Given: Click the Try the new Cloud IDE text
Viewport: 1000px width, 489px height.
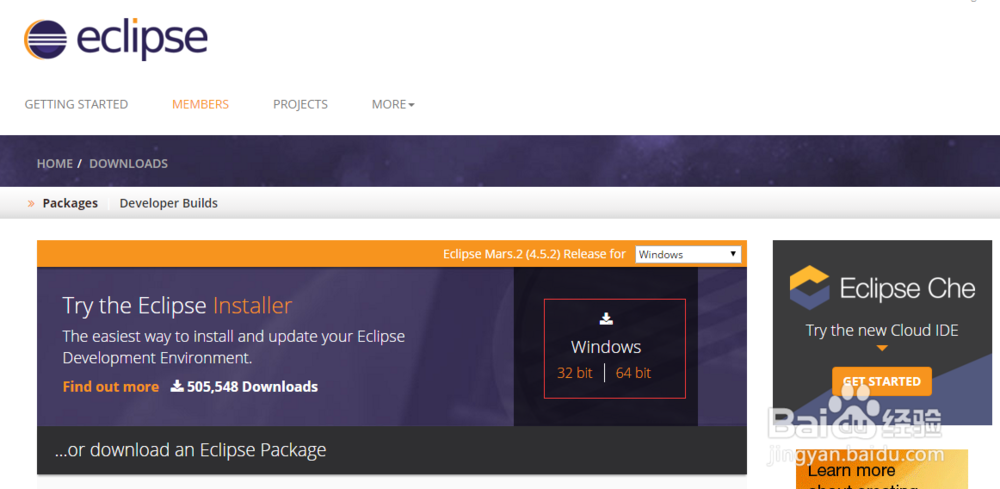Looking at the screenshot, I should point(882,331).
